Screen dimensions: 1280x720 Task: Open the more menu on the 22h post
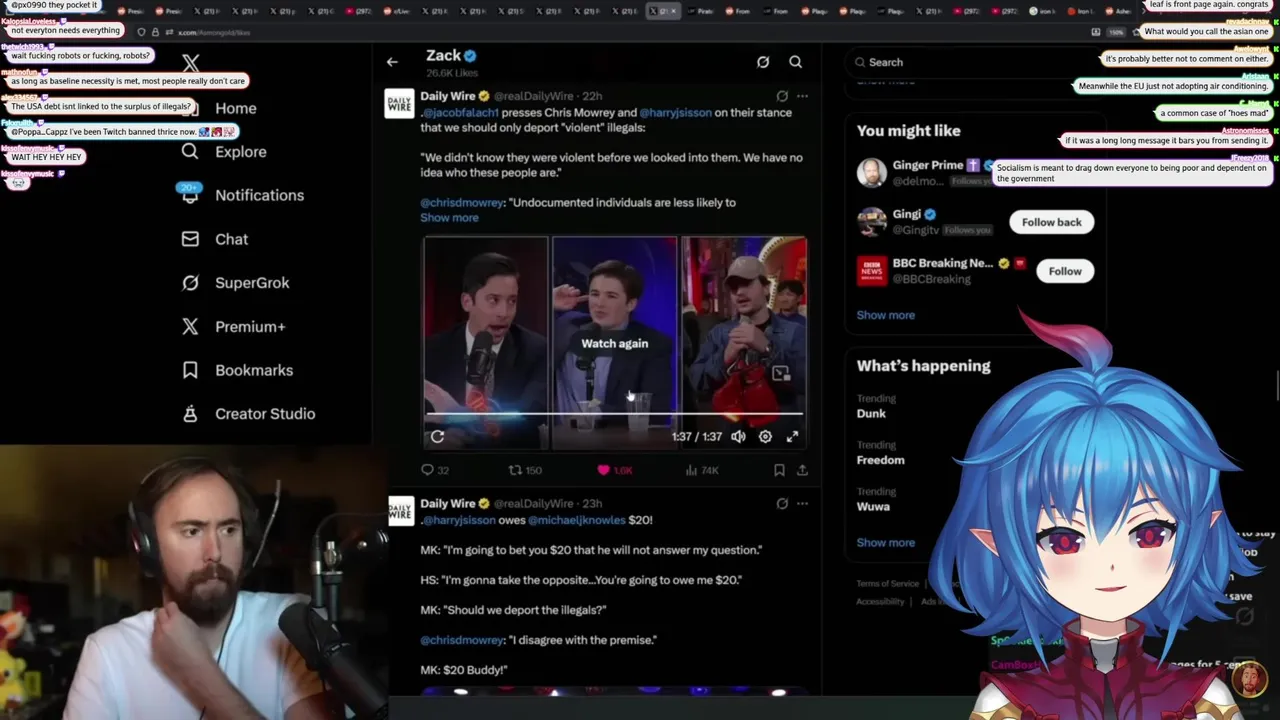[x=802, y=96]
